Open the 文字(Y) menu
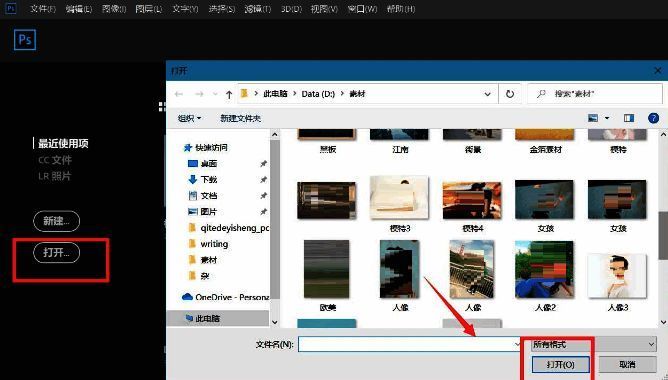This screenshot has width=668, height=380. pos(185,9)
